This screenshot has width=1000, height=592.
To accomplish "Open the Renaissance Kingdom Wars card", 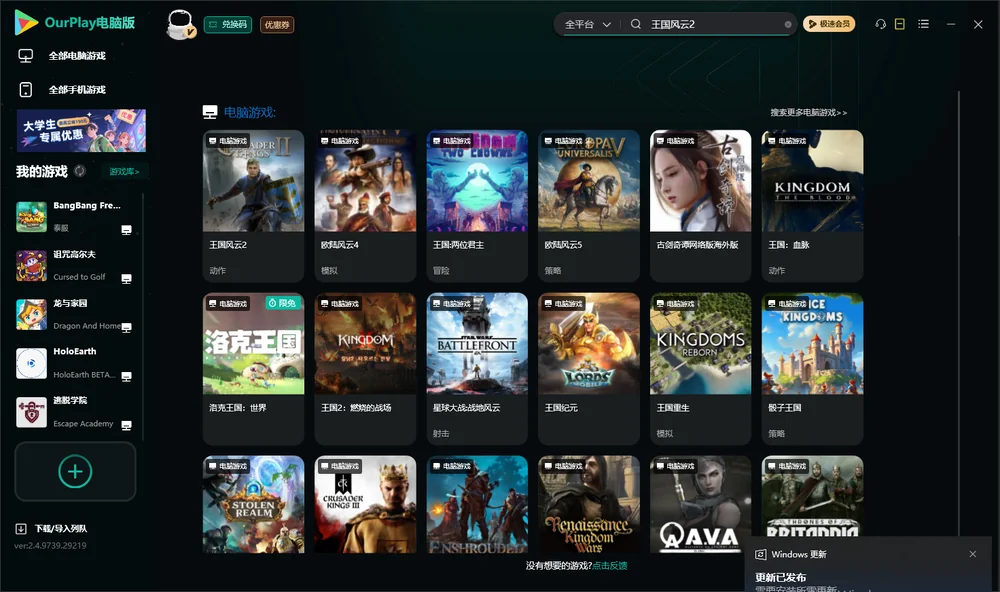I will 589,504.
